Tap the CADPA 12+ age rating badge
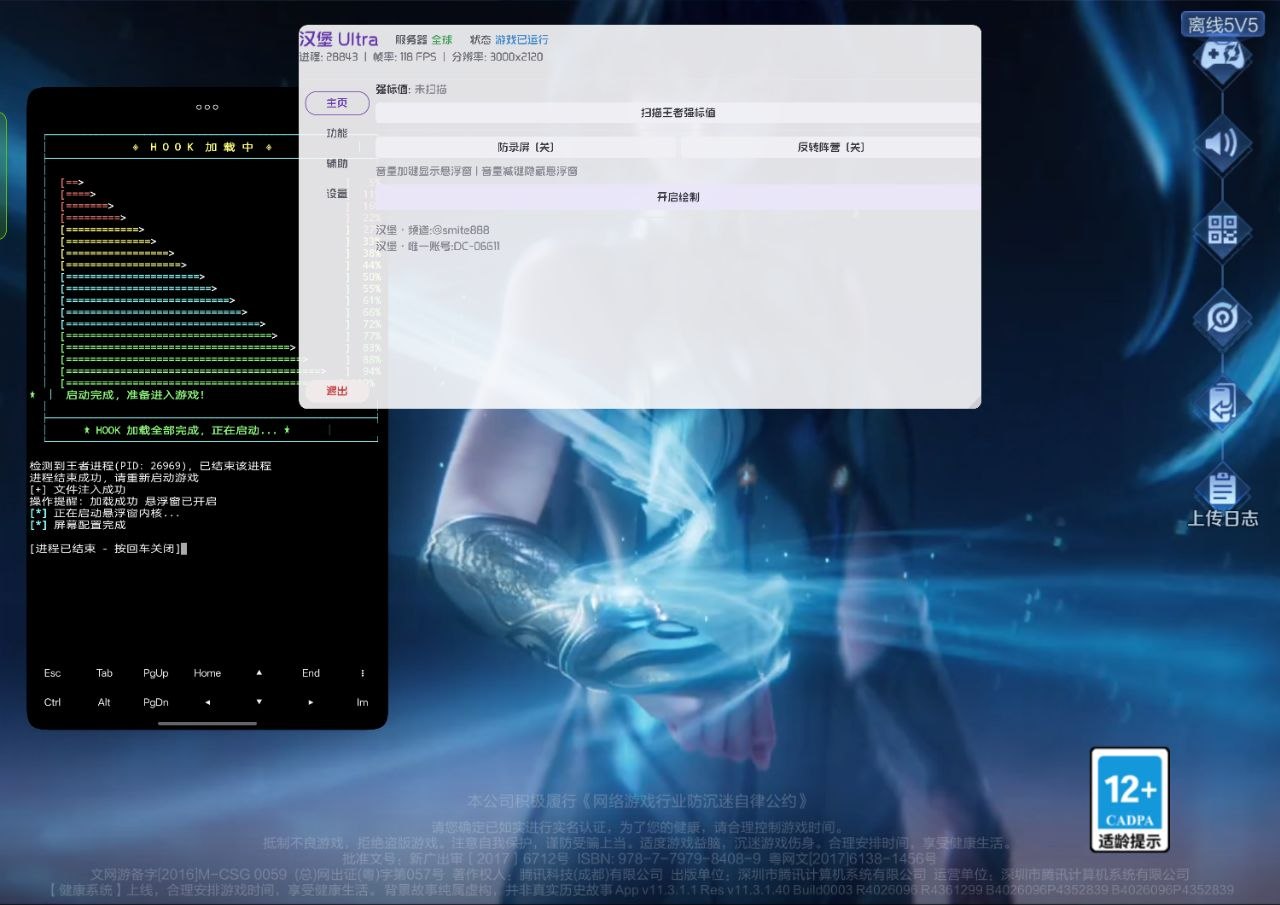The height and width of the screenshot is (905, 1280). (1130, 800)
